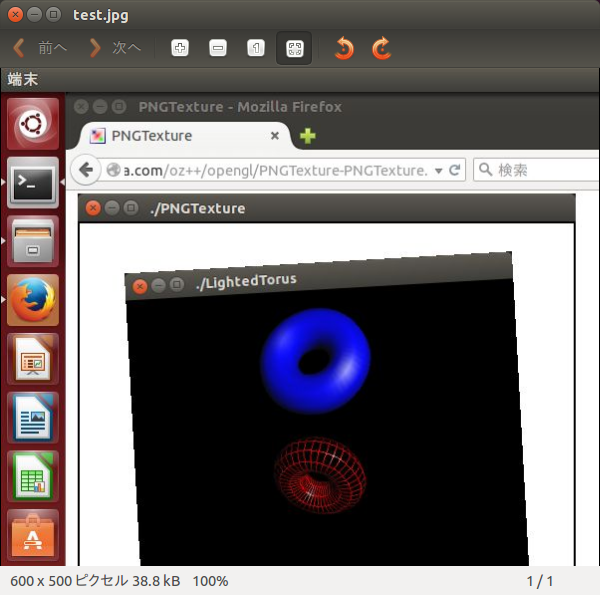Screen dimensions: 600x595
Task: Open Ubuntu Software Center launcher icon
Action: click(33, 535)
